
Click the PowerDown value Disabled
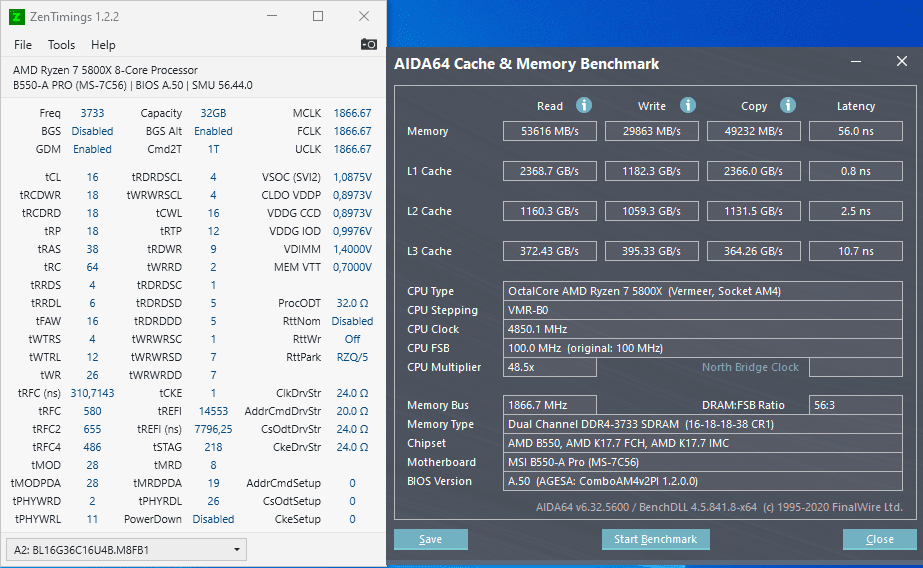[213, 519]
